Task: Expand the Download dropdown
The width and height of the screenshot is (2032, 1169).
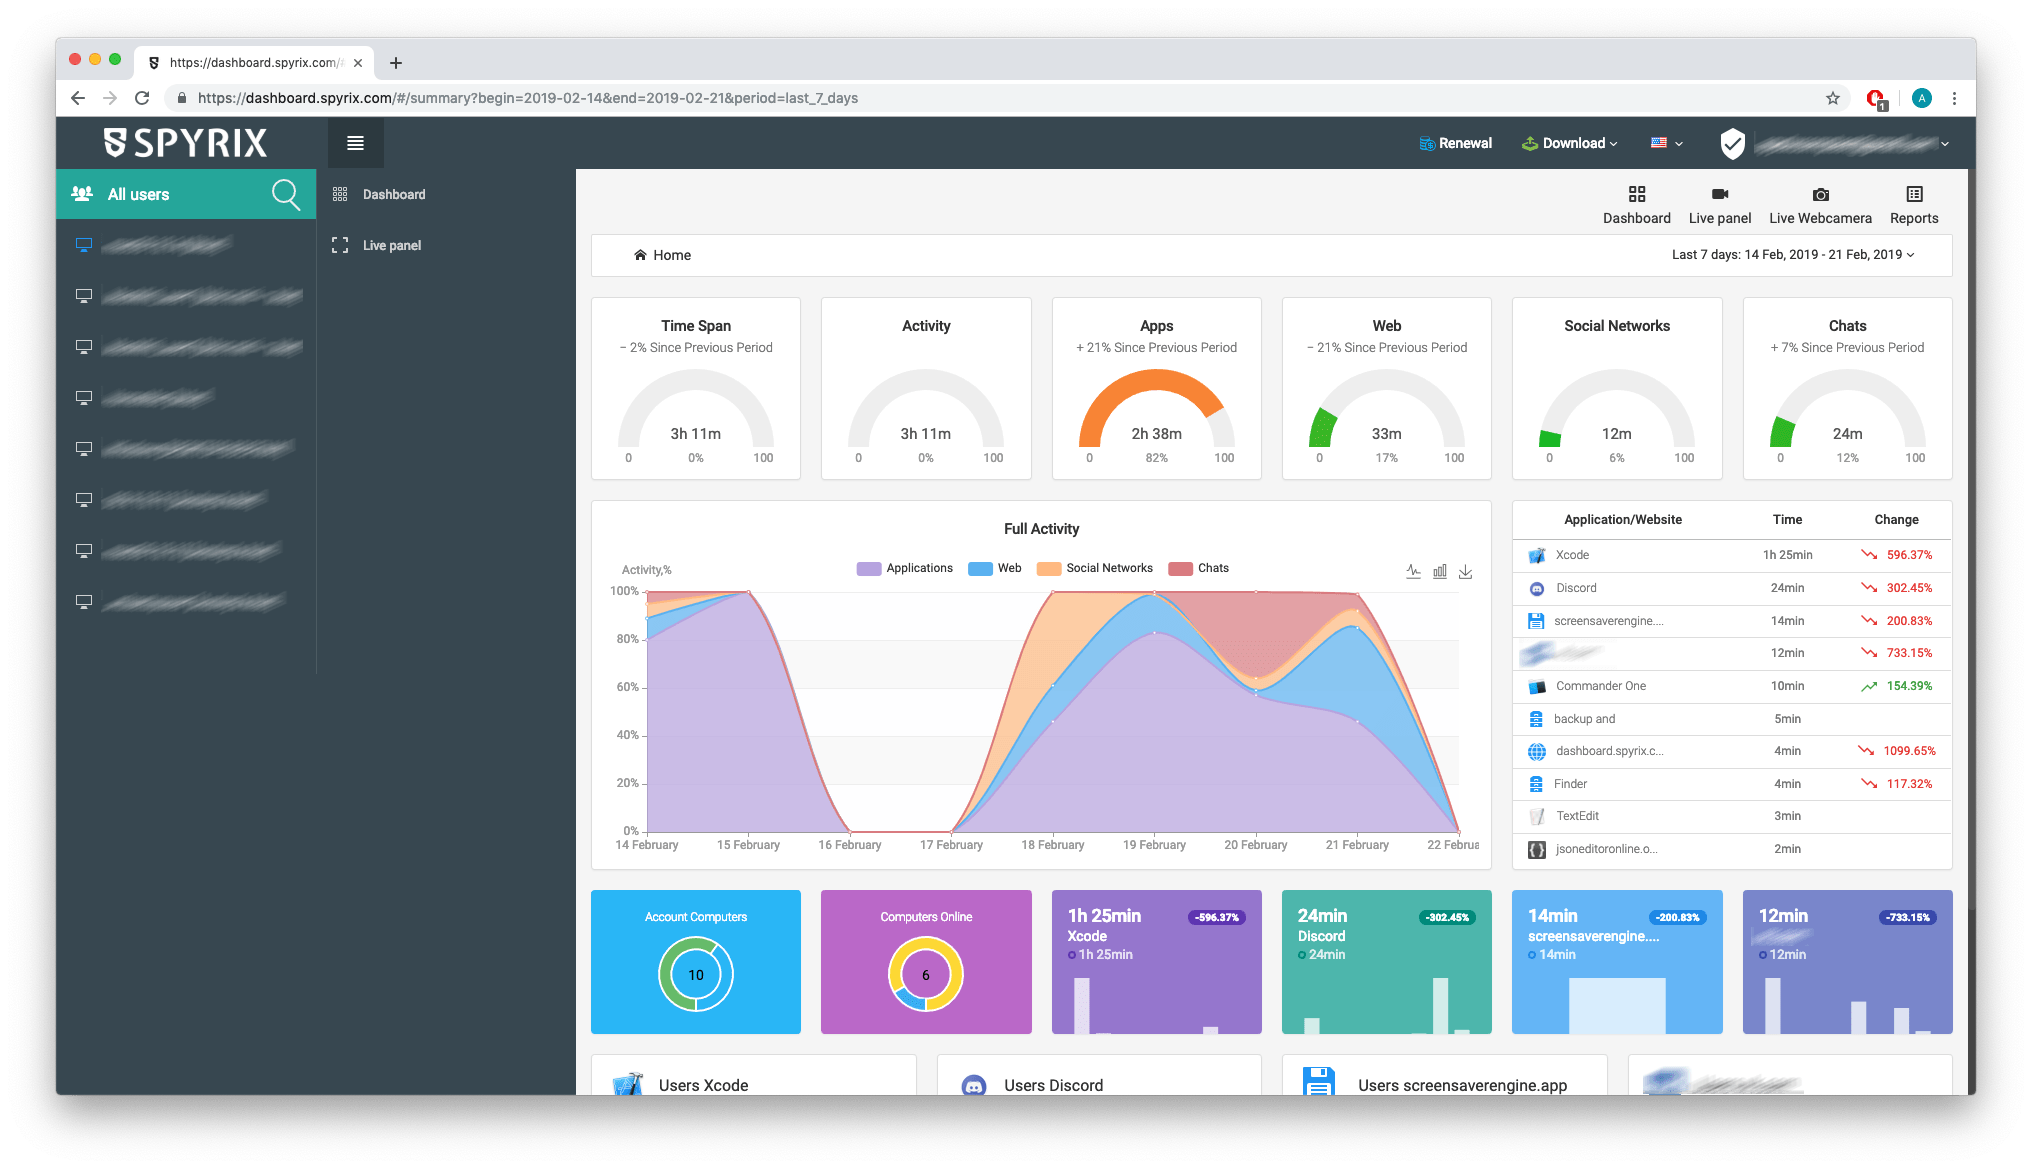Action: point(1569,143)
